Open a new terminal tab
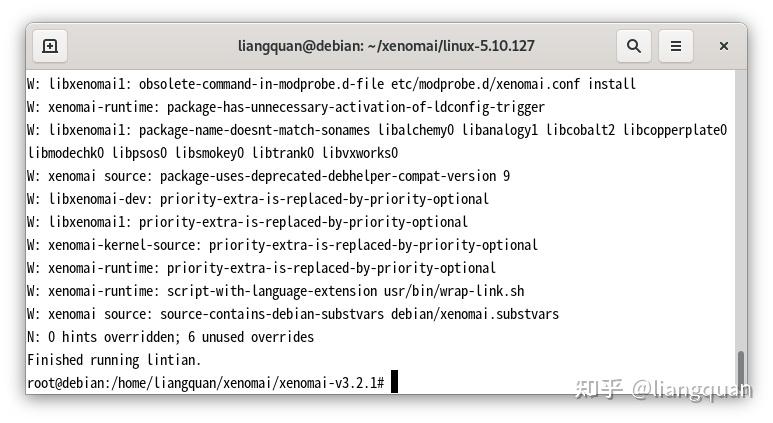The image size is (773, 423). click(50, 46)
